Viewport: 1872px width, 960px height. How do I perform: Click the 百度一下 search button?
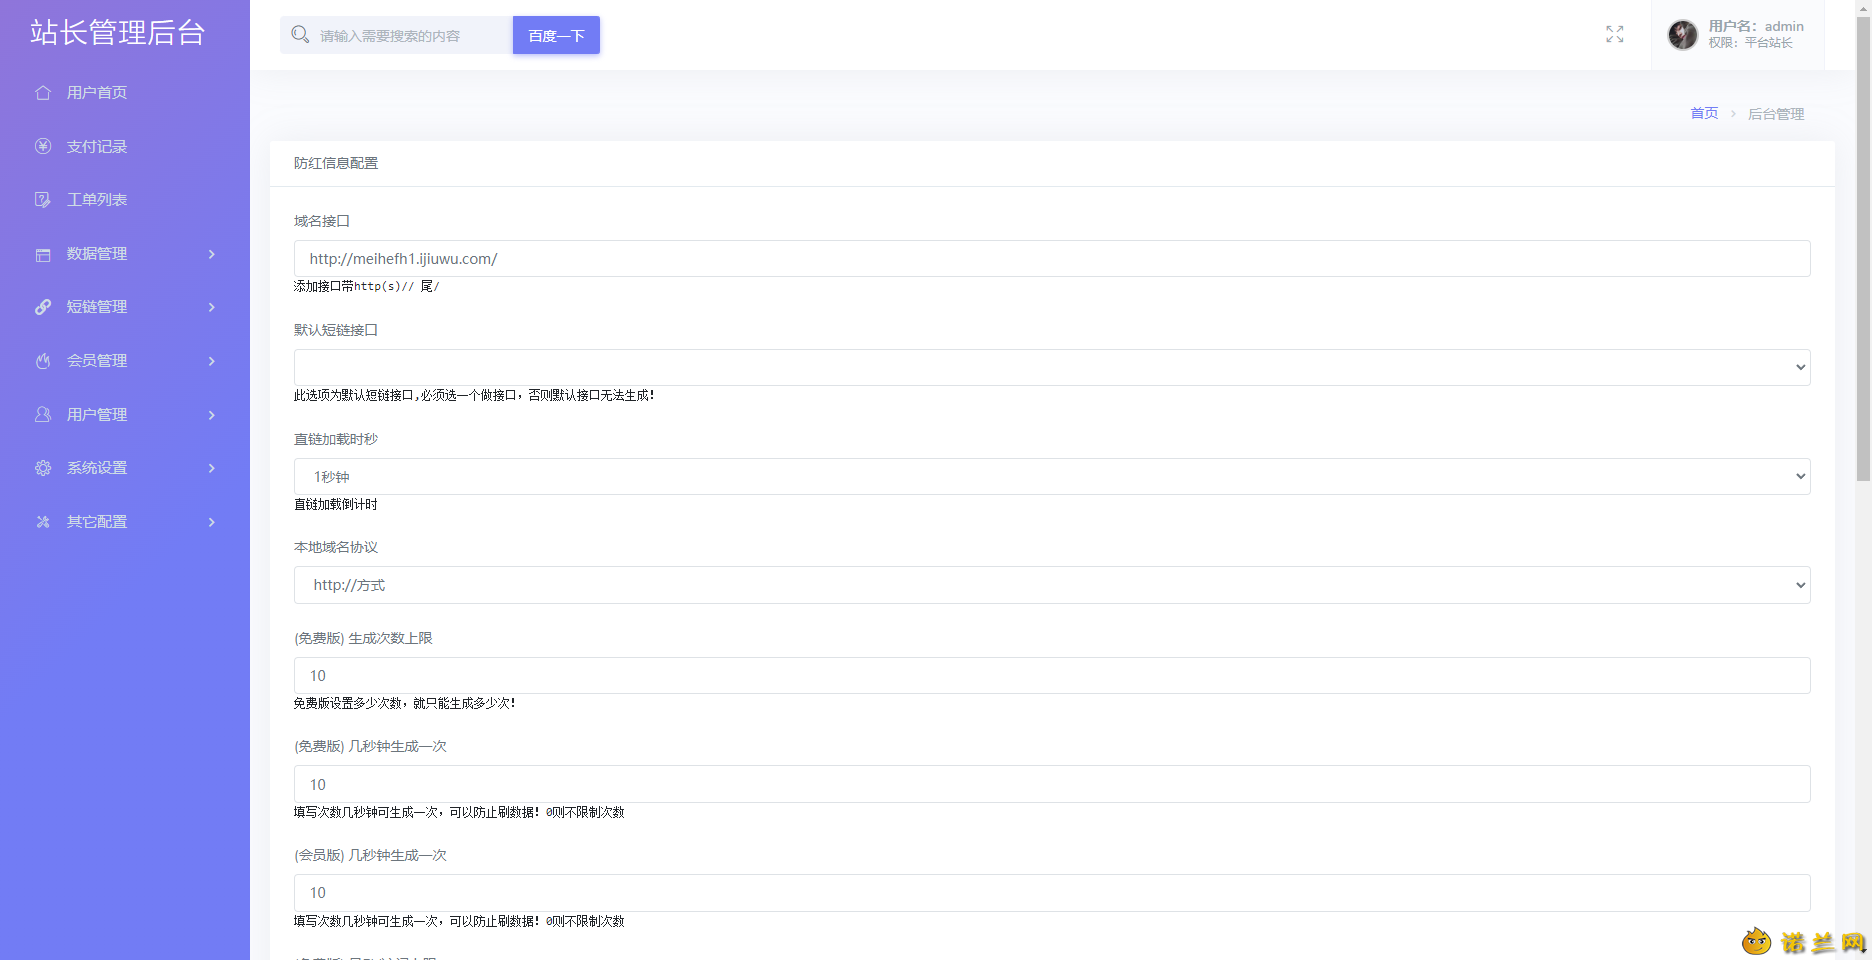coord(556,35)
